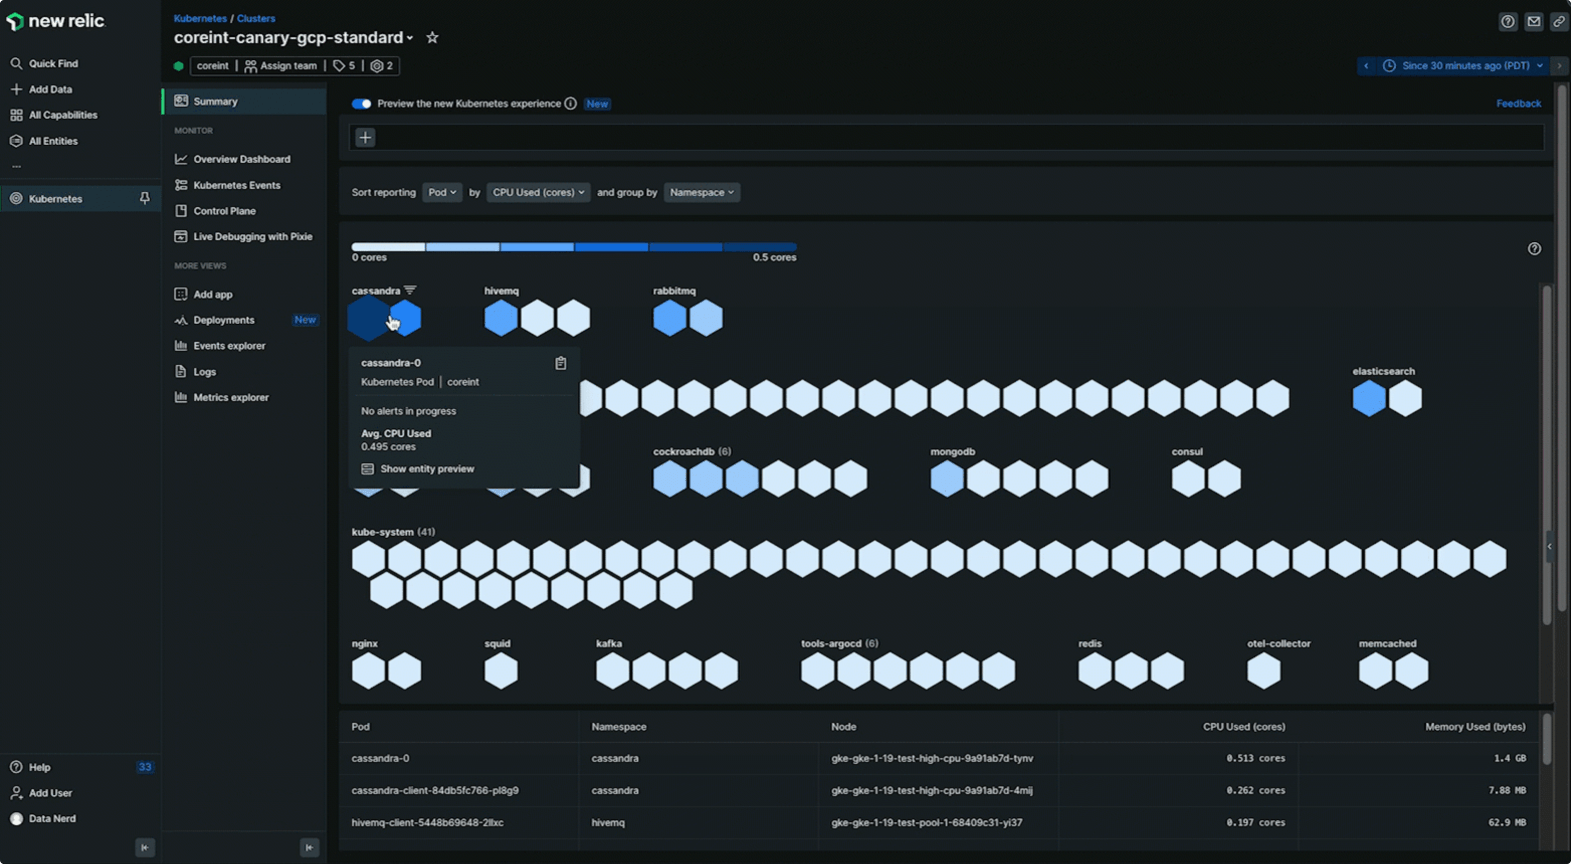Click the copy permalink icon in top bar
1571x864 pixels.
coord(1558,21)
